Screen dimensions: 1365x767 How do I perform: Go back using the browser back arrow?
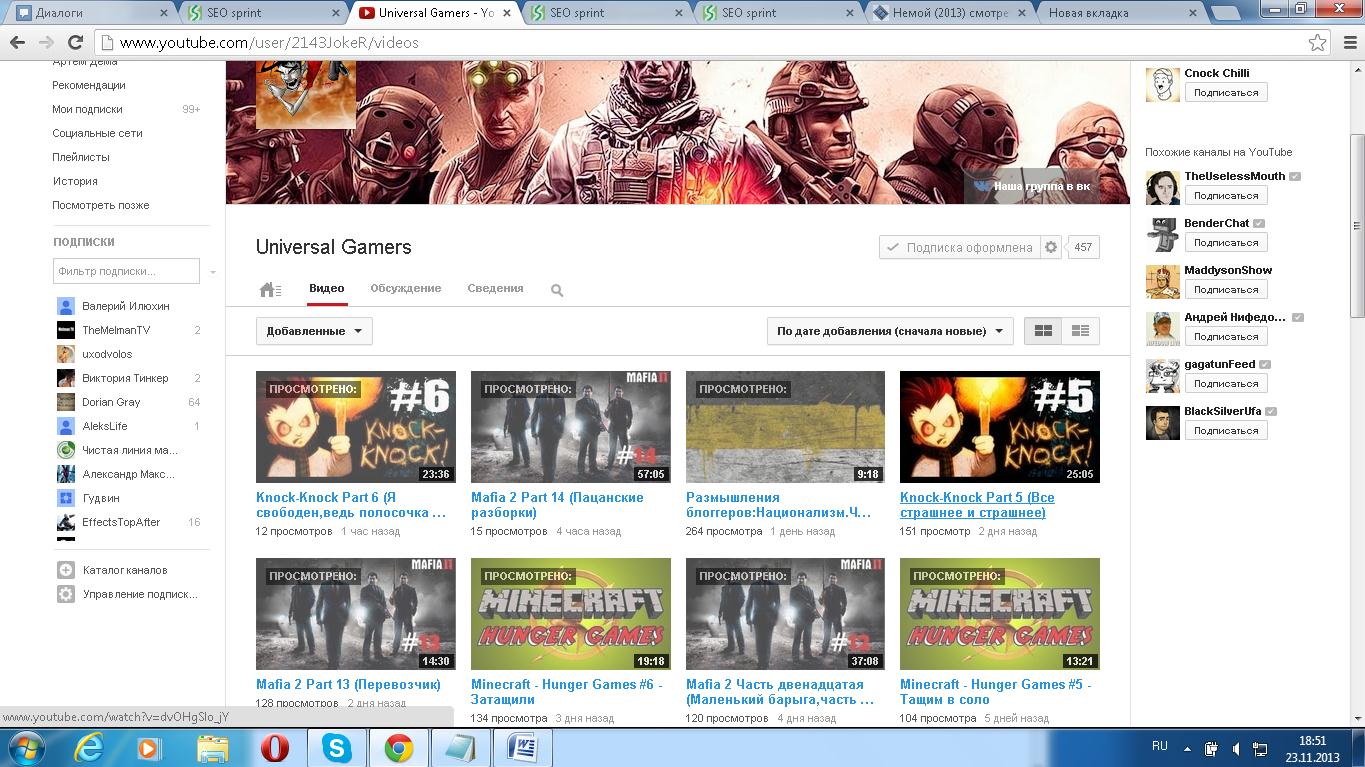coord(17,43)
